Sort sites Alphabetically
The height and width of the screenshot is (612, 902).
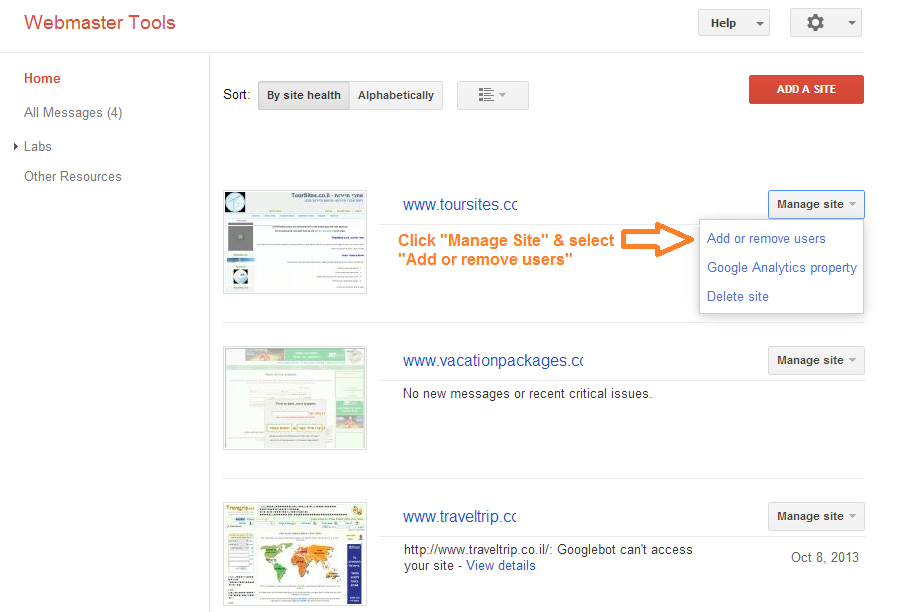click(x=396, y=95)
